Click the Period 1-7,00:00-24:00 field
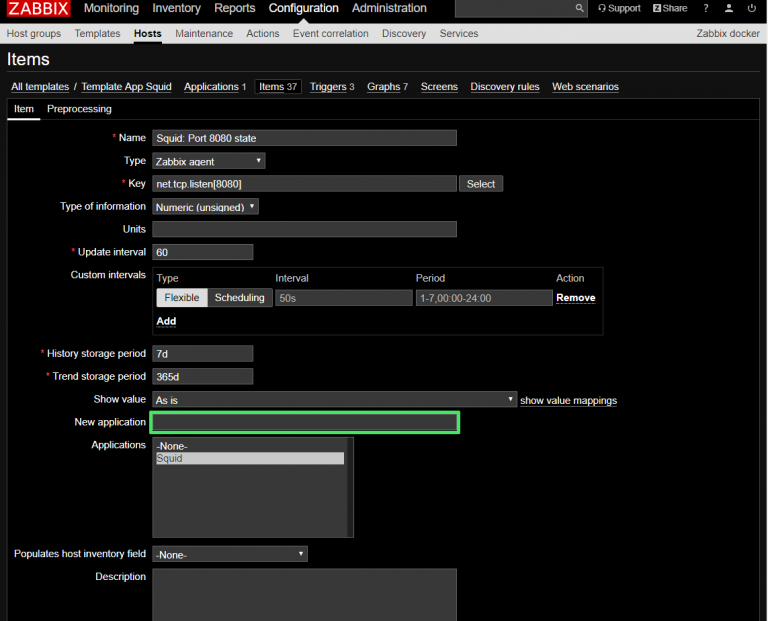The image size is (768, 621). (484, 298)
